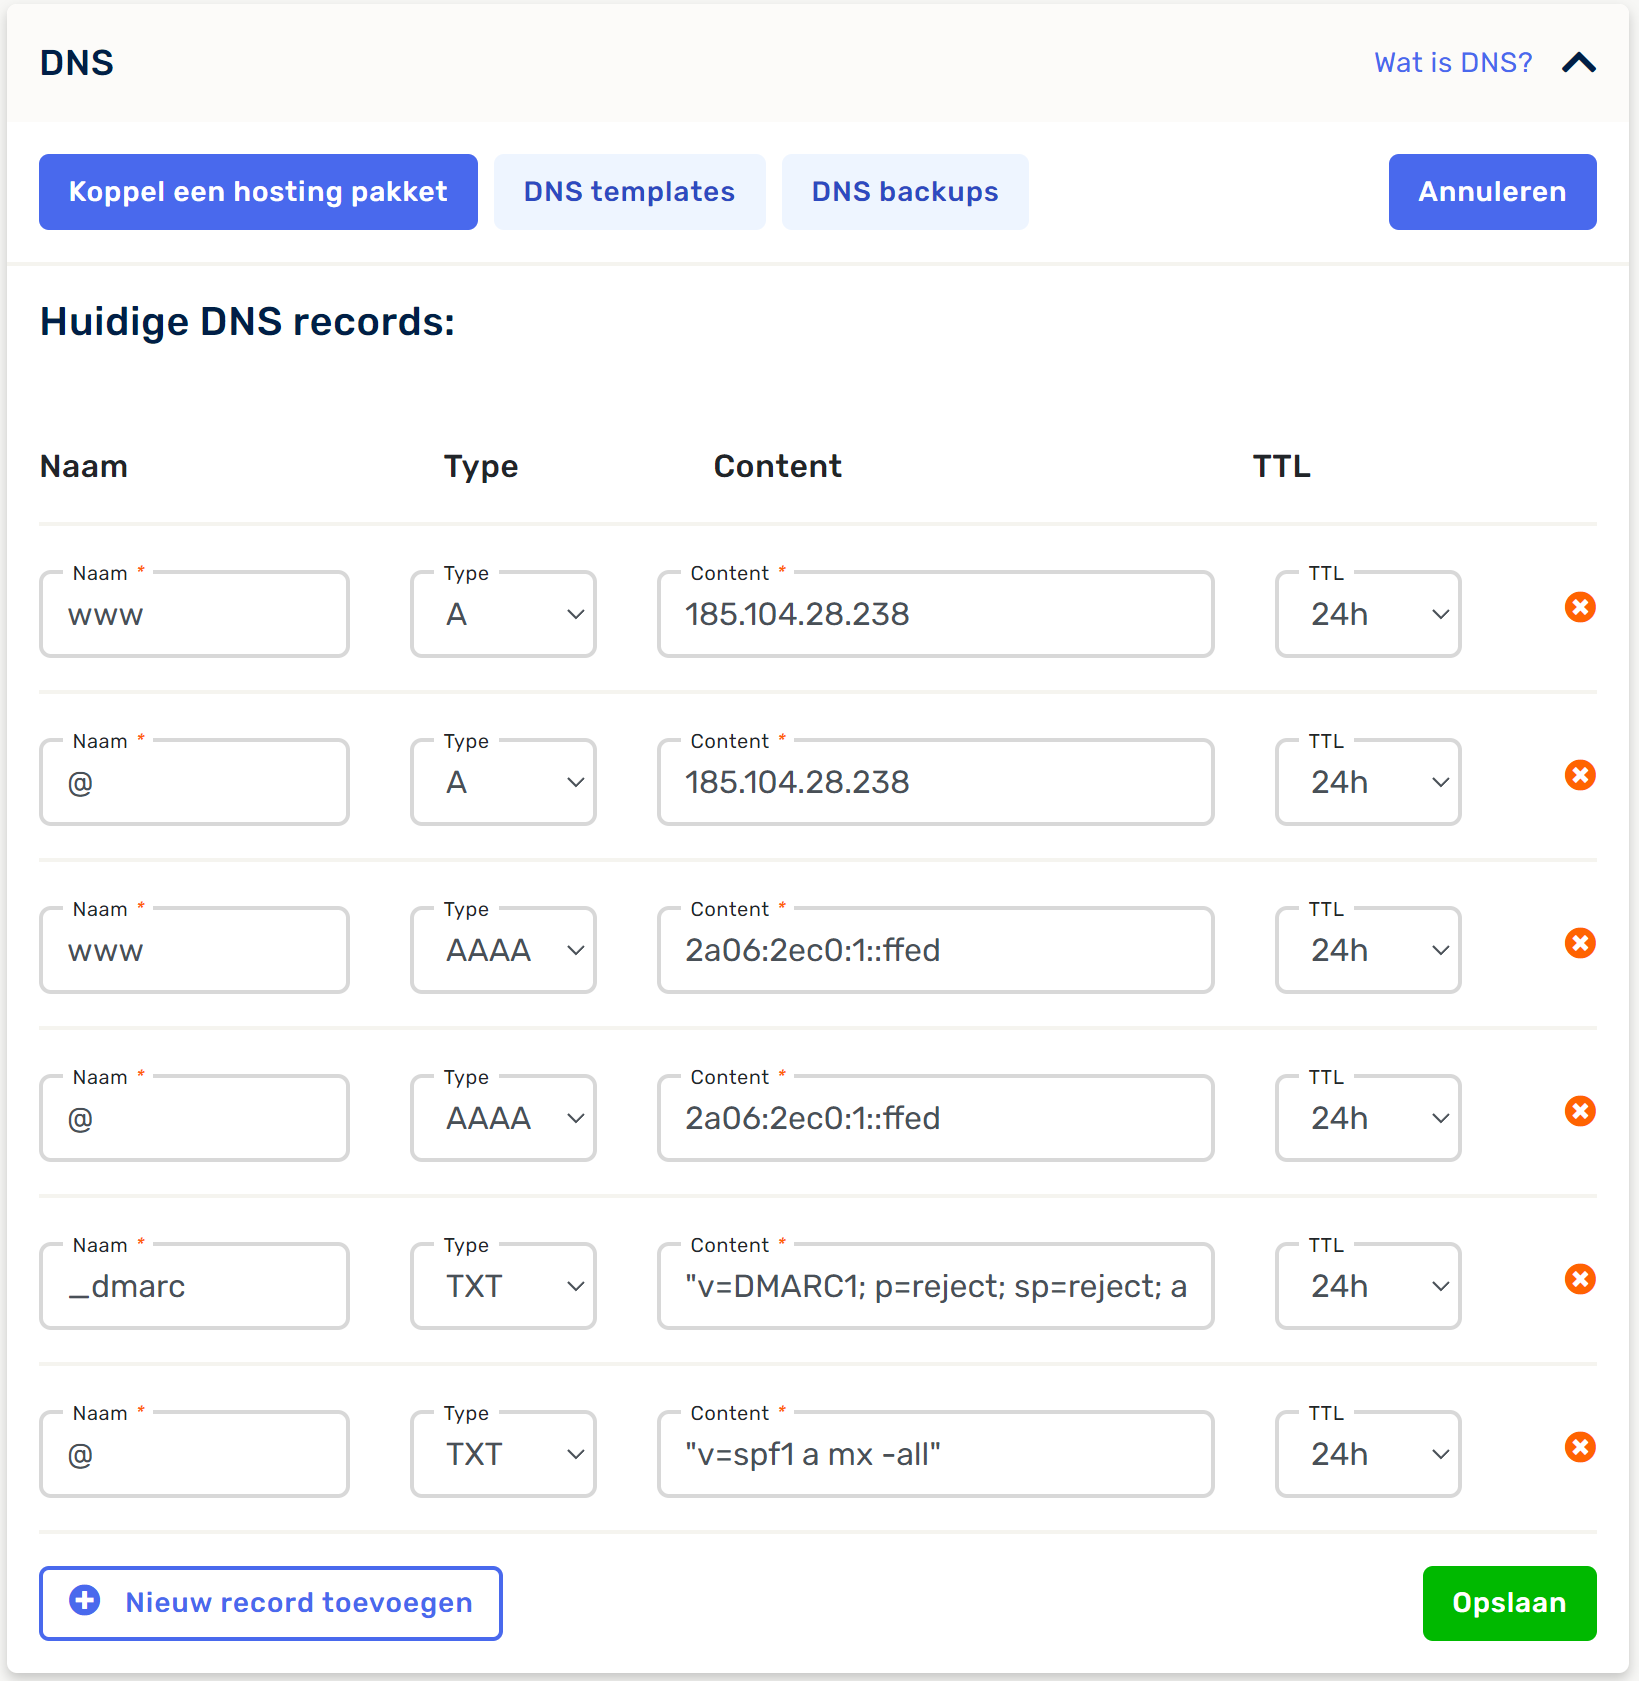This screenshot has width=1639, height=1681.
Task: Remove the SPF TXT record
Action: pyautogui.click(x=1579, y=1447)
